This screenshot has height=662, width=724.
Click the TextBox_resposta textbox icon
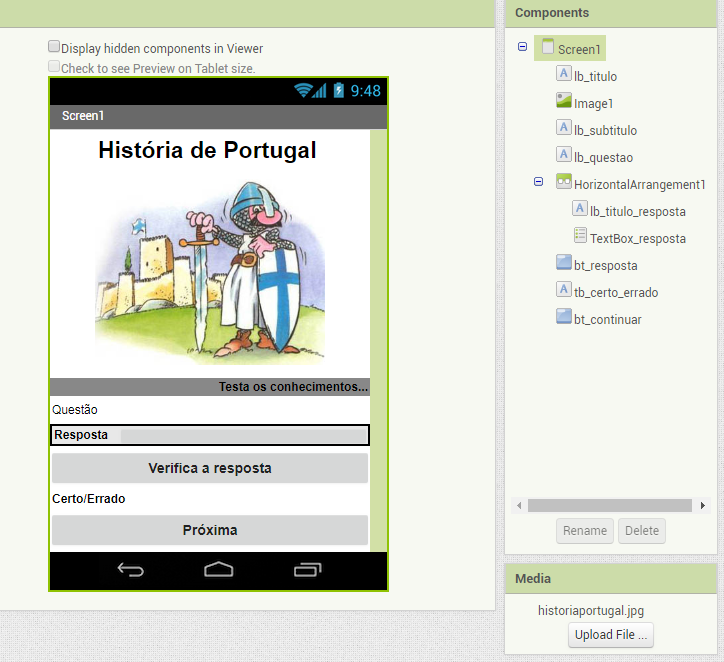(580, 235)
